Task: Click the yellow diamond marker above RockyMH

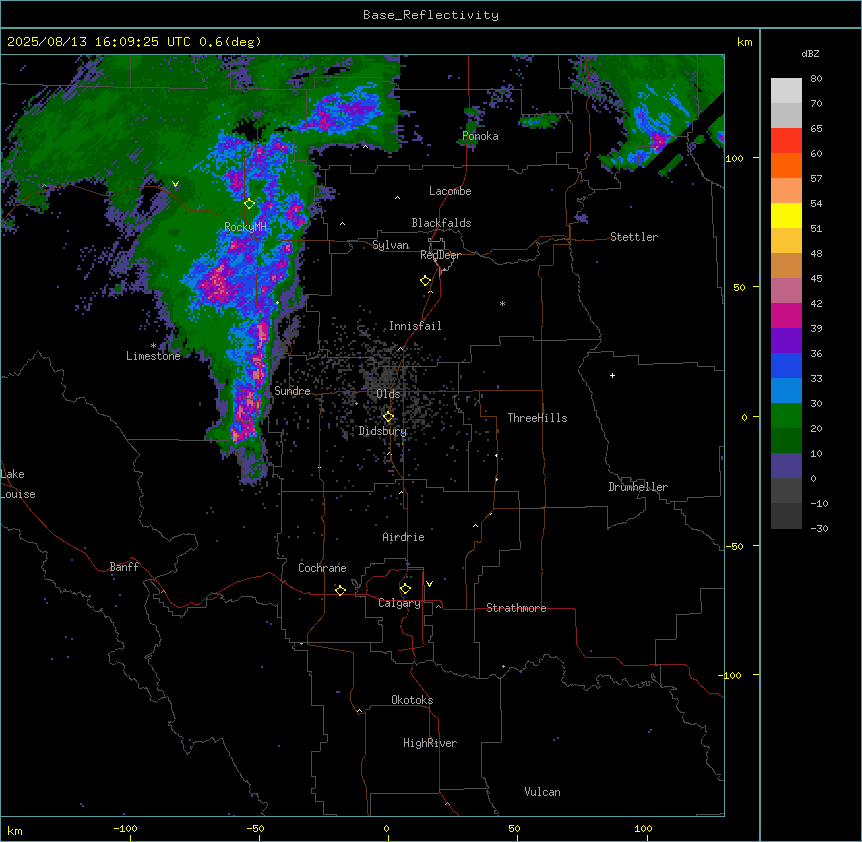Action: [x=249, y=204]
